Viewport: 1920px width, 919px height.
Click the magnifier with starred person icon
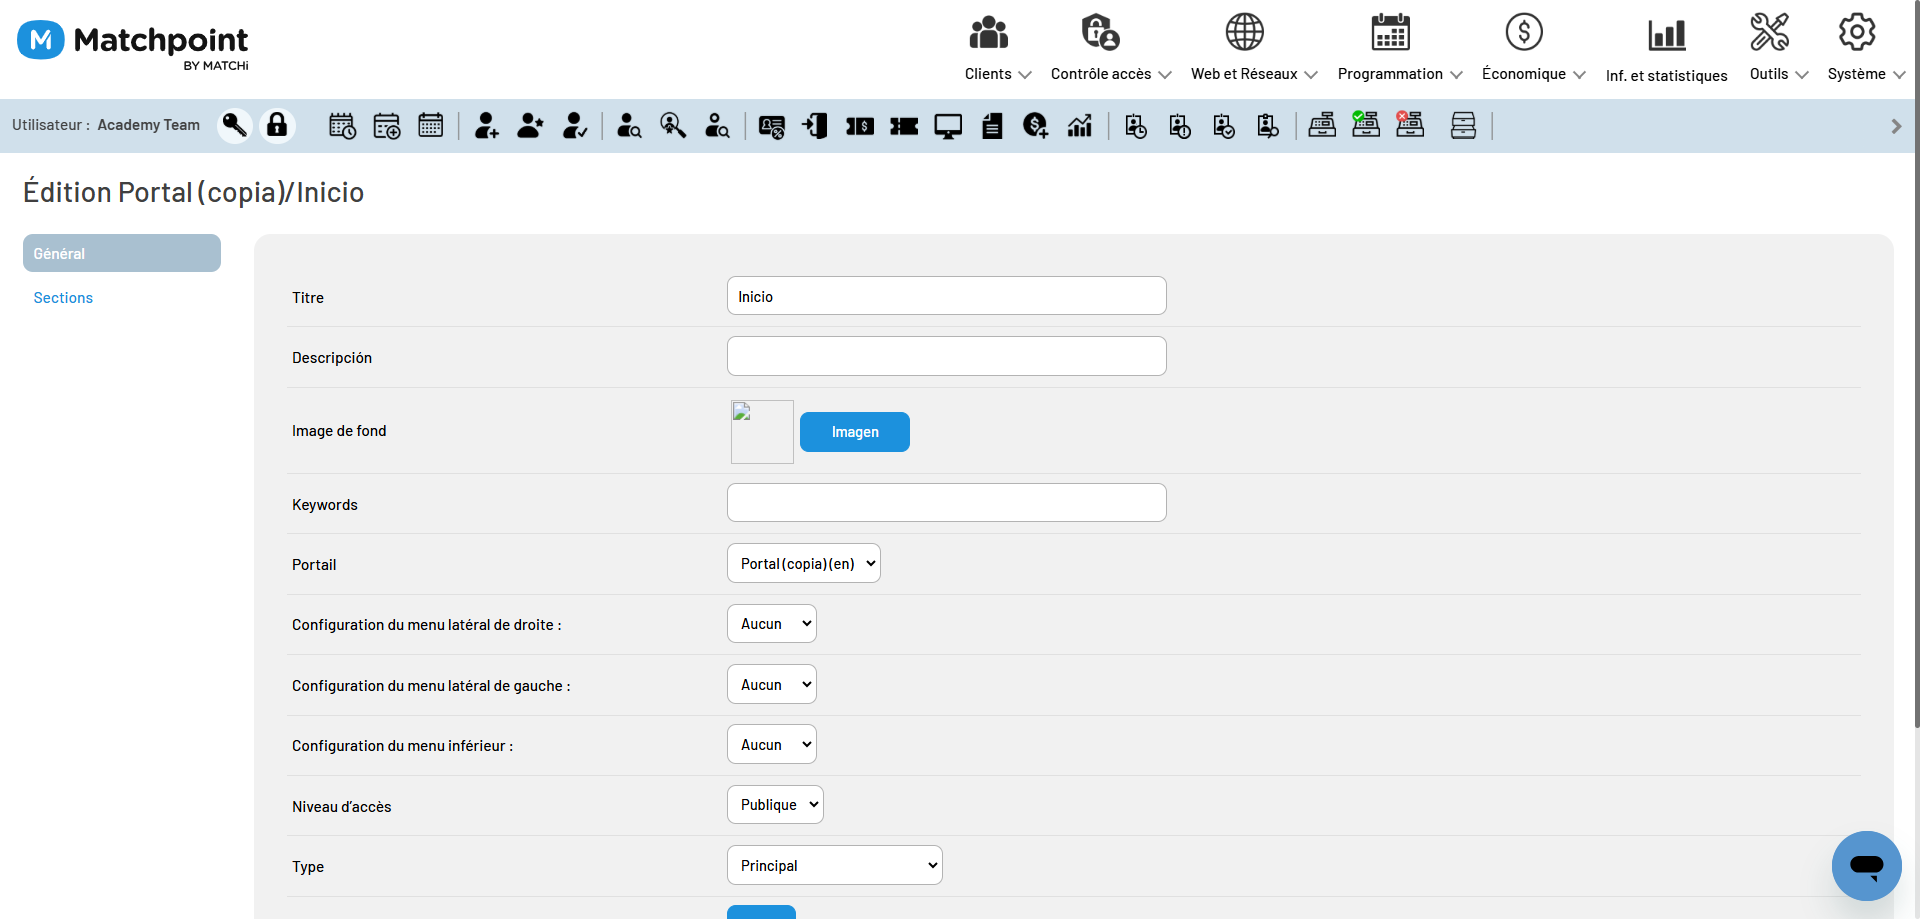click(x=673, y=125)
